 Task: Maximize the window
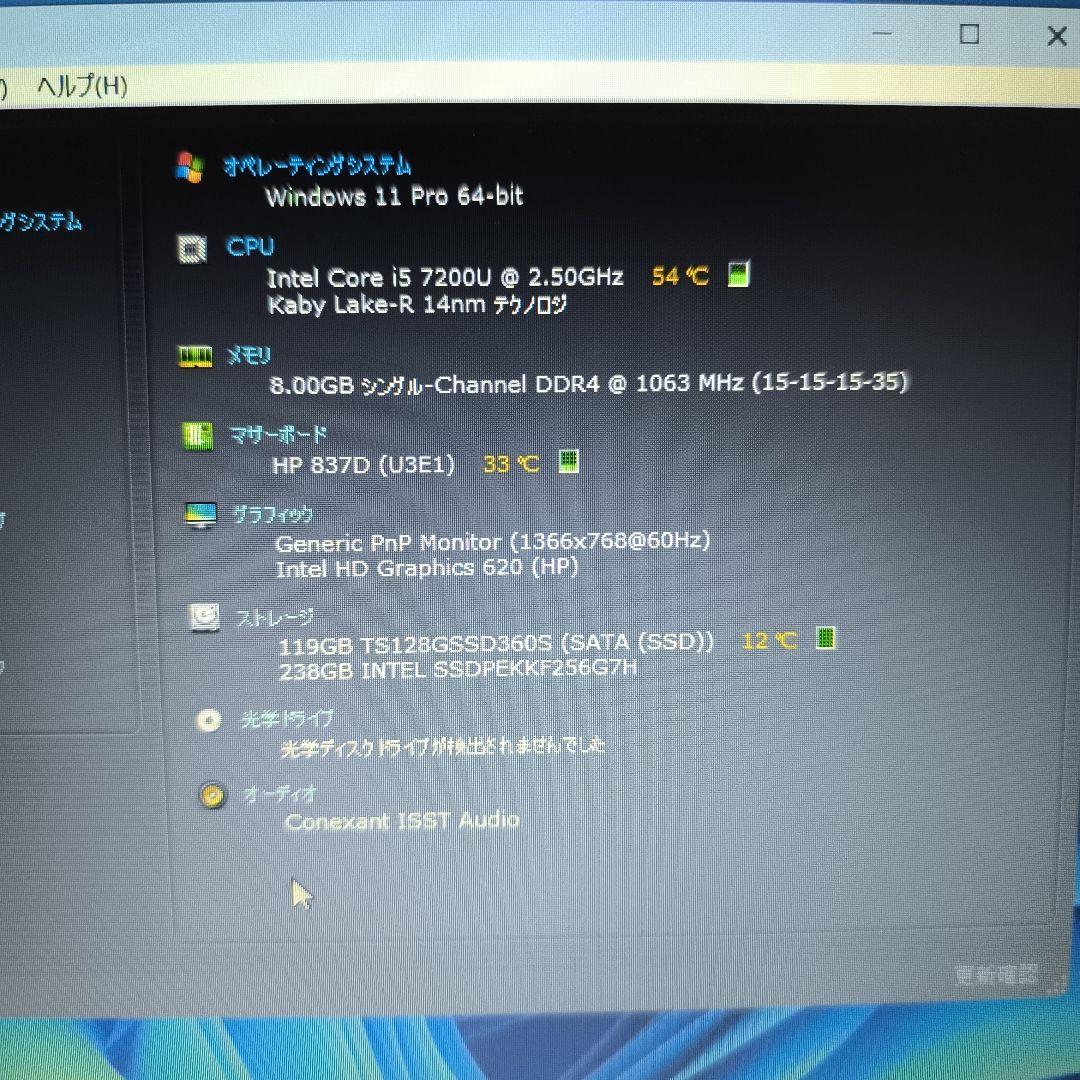[x=970, y=34]
